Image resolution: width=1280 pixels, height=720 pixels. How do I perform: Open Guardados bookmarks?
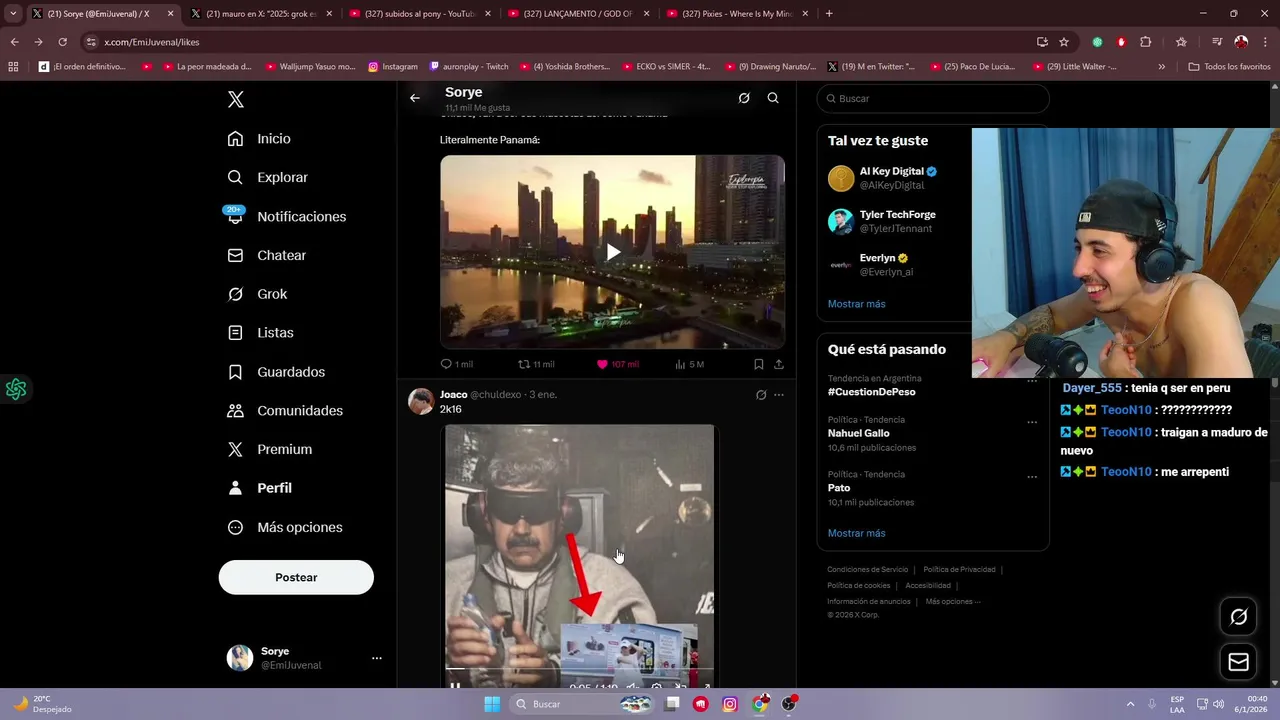276,372
